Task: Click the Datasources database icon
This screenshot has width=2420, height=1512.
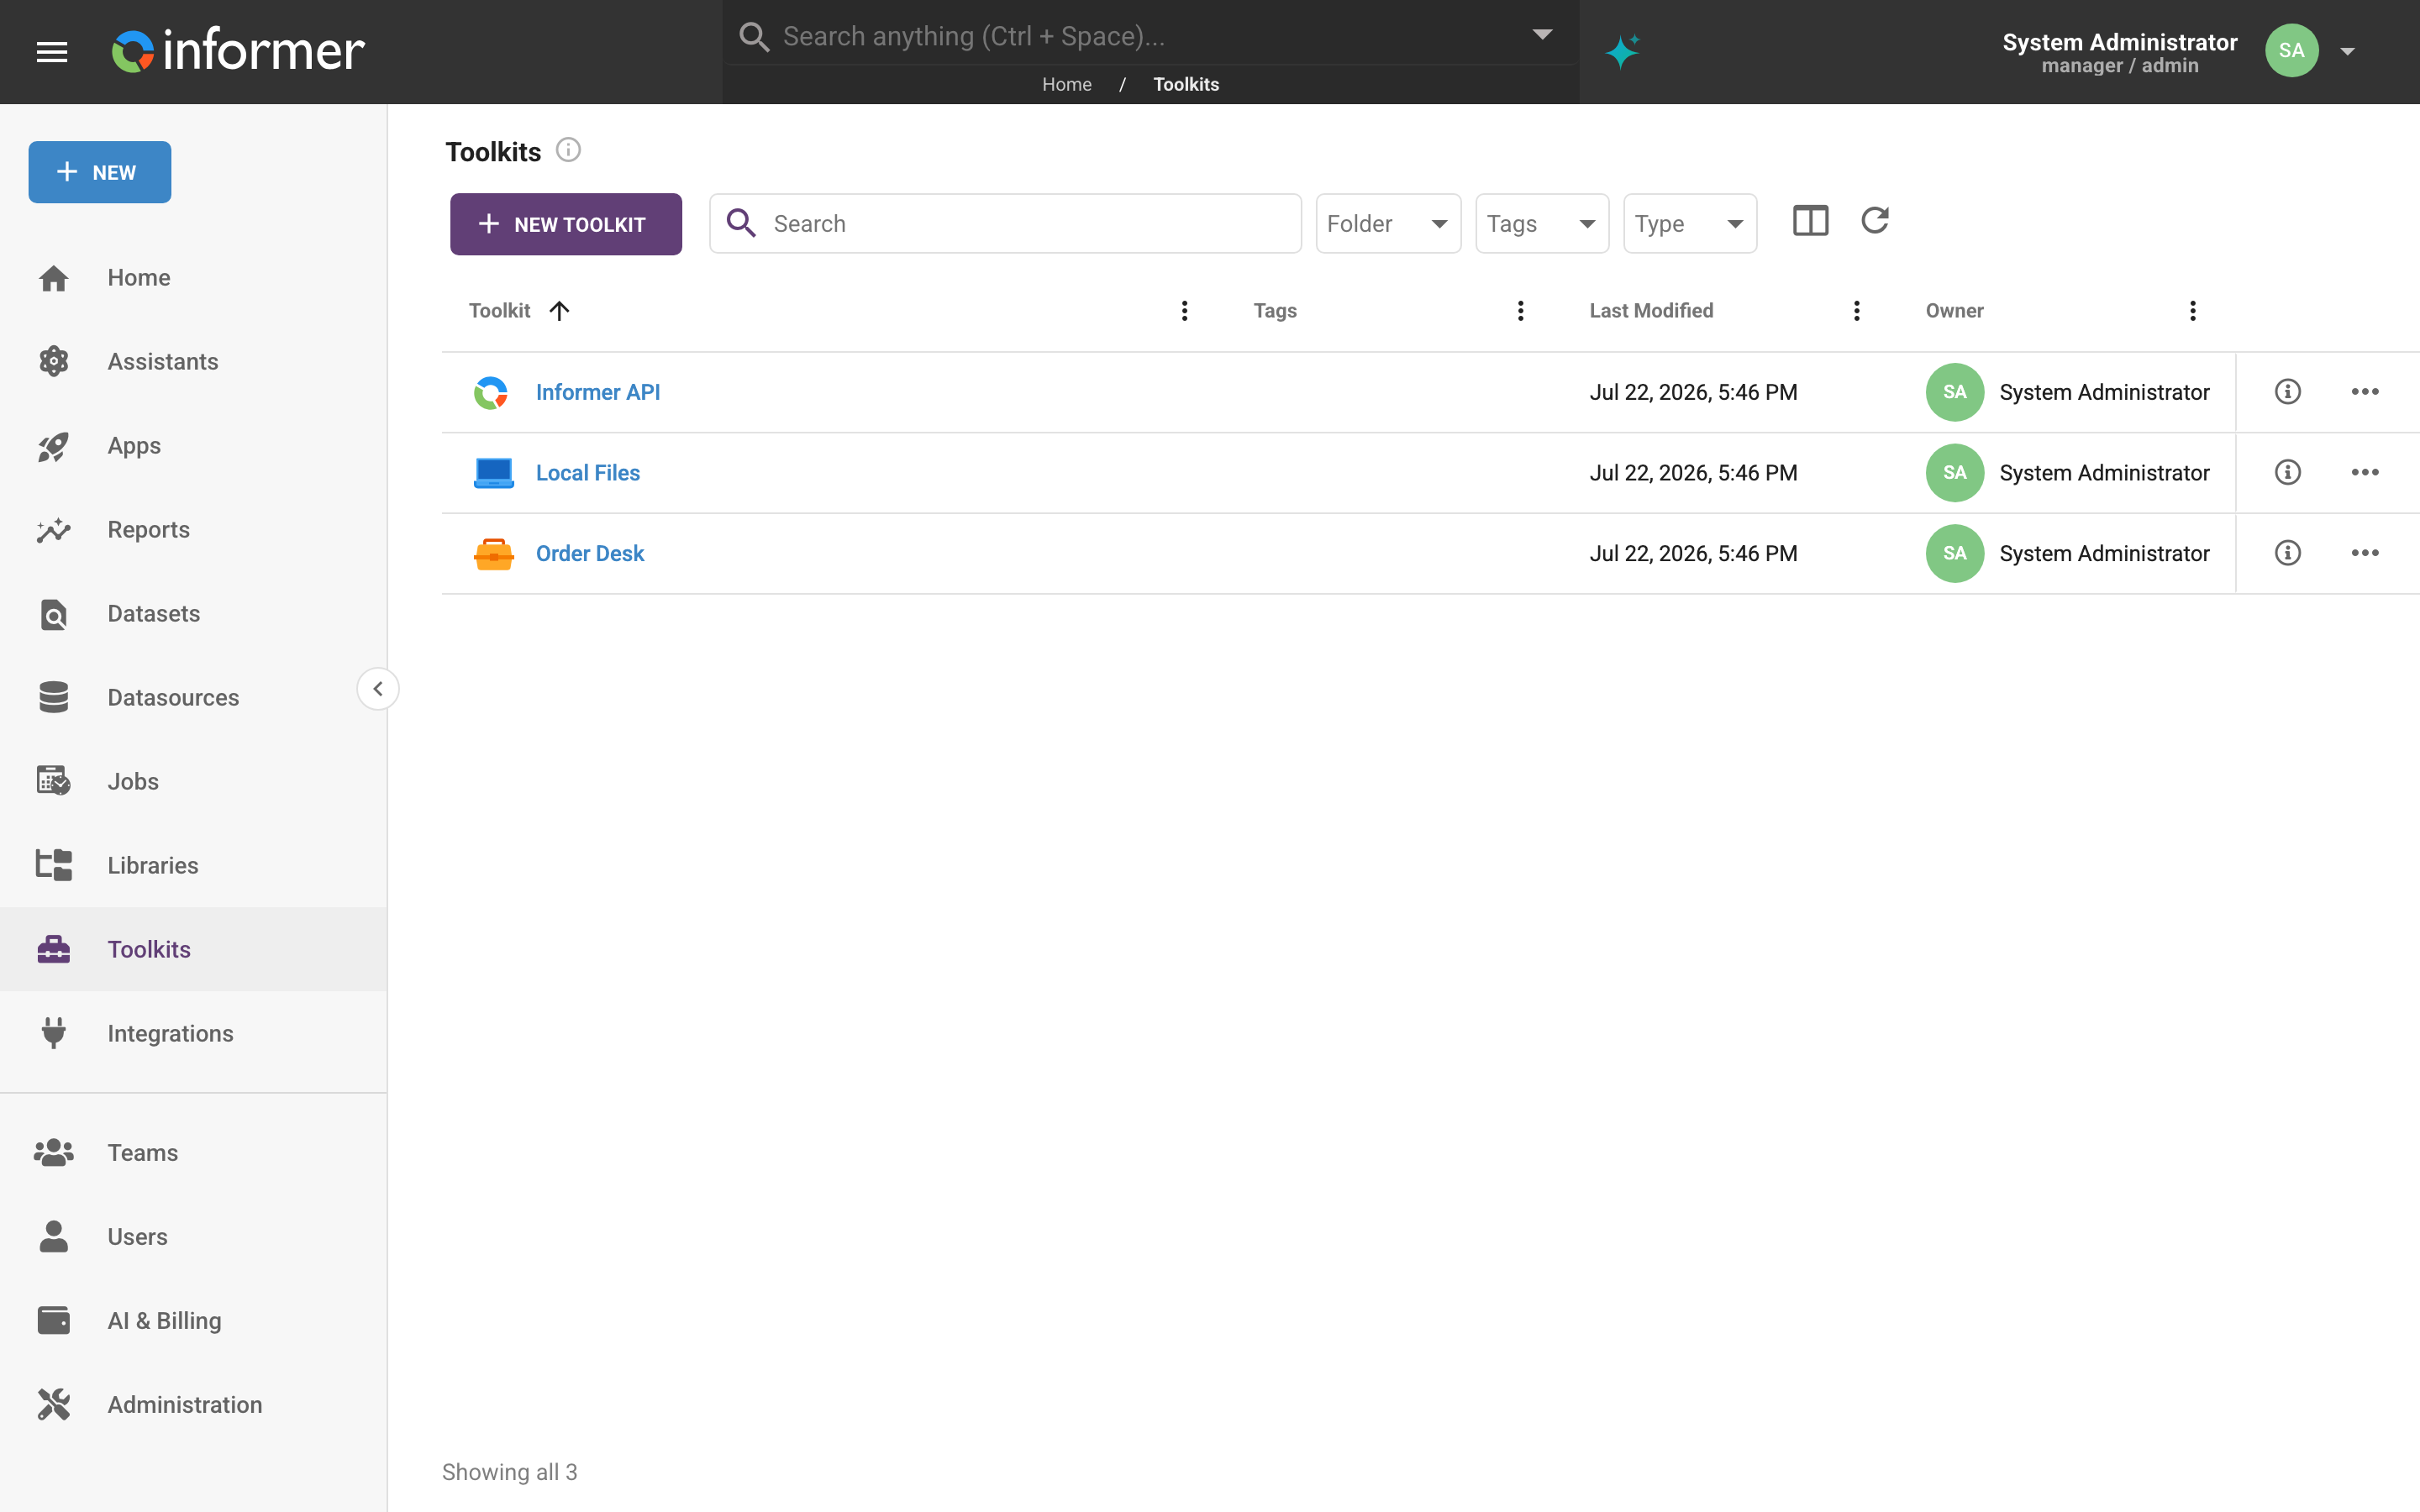Action: pyautogui.click(x=53, y=698)
